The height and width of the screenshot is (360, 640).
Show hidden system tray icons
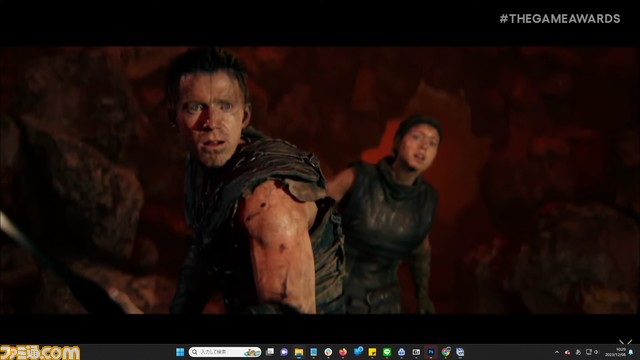(x=557, y=352)
